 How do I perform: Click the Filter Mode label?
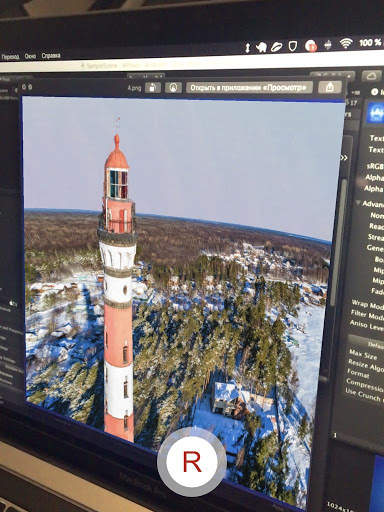click(x=367, y=315)
